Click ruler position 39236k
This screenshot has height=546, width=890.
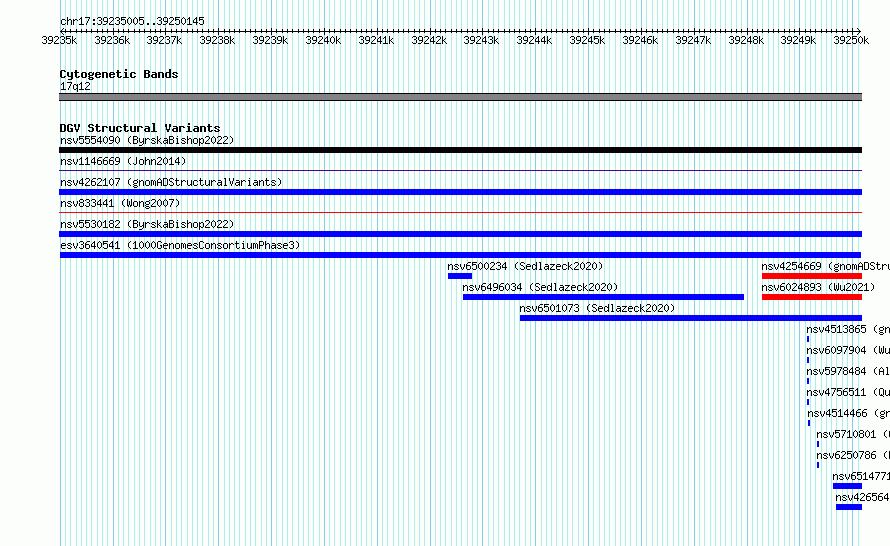pos(112,40)
